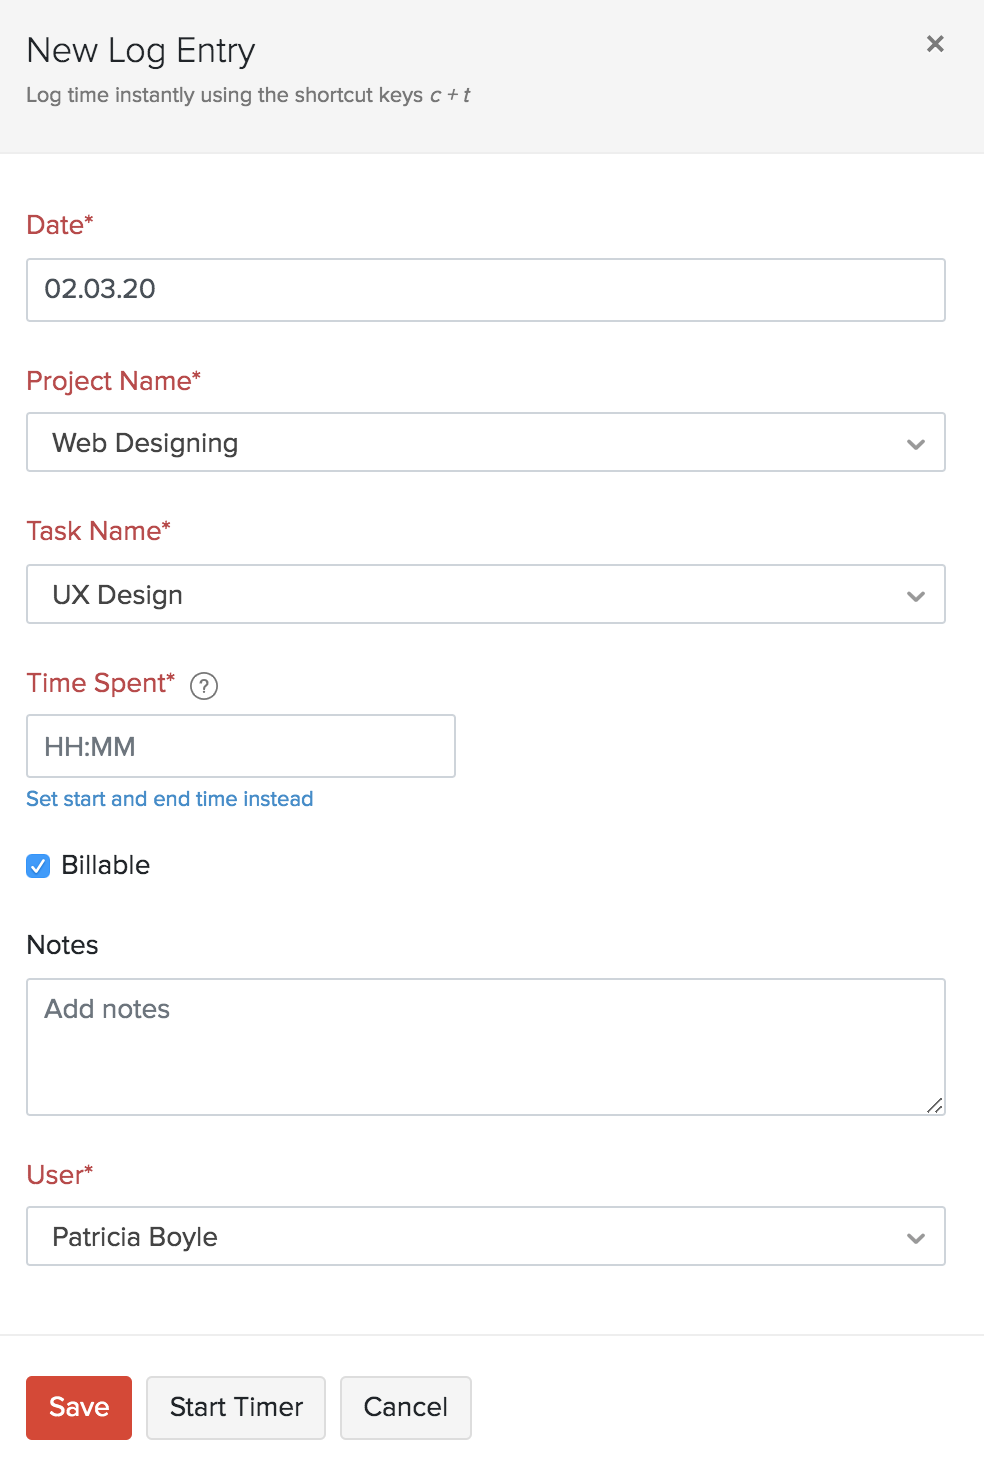Toggle the Billable option off
Viewport: 984px width, 1470px height.
click(37, 866)
